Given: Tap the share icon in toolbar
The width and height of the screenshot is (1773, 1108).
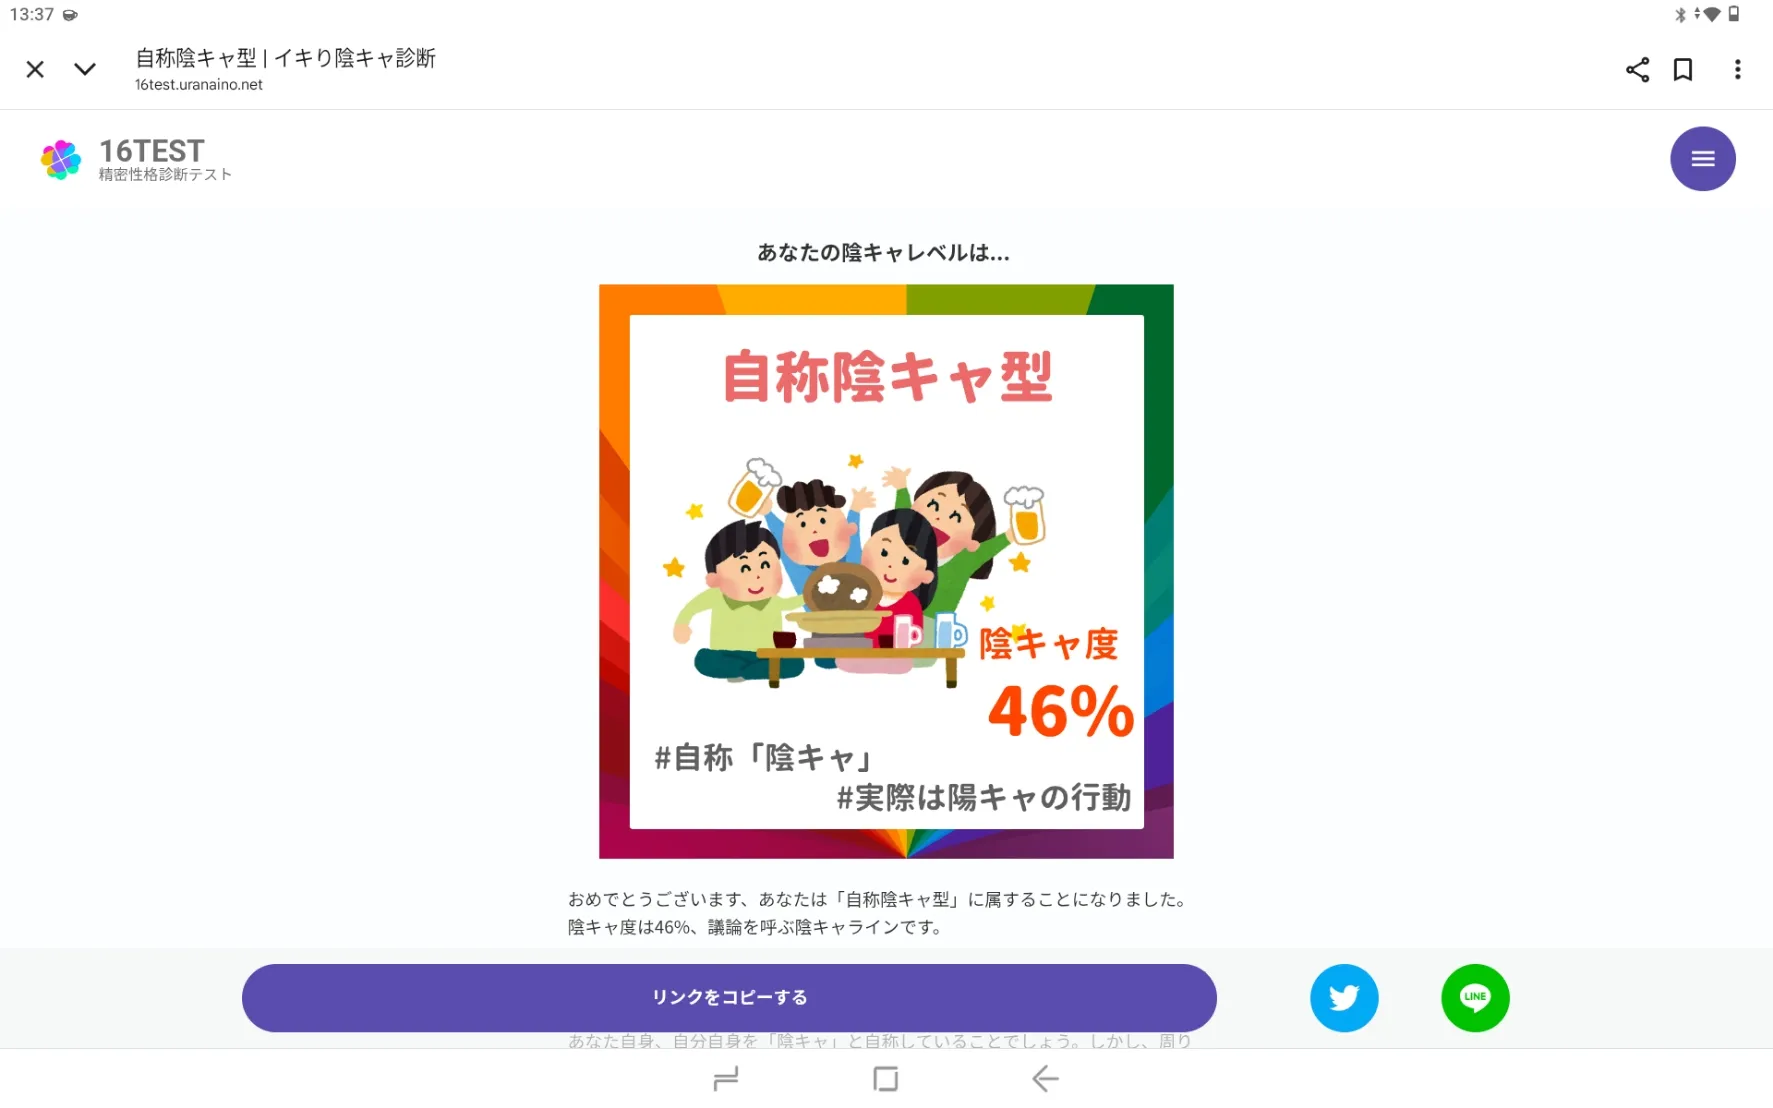Looking at the screenshot, I should [x=1637, y=69].
